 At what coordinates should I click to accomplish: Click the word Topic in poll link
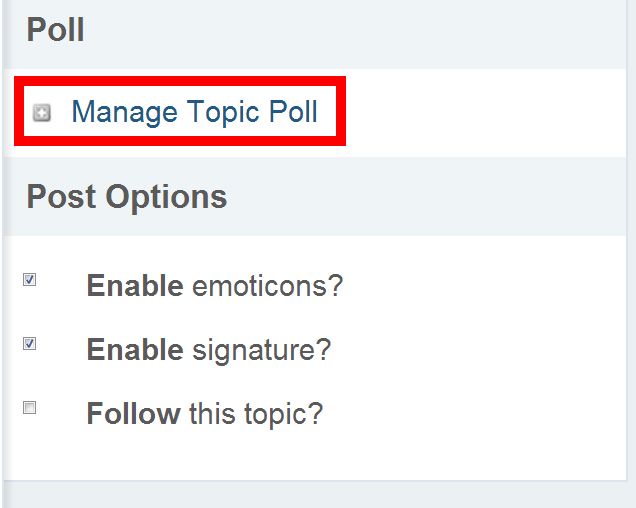pyautogui.click(x=223, y=113)
